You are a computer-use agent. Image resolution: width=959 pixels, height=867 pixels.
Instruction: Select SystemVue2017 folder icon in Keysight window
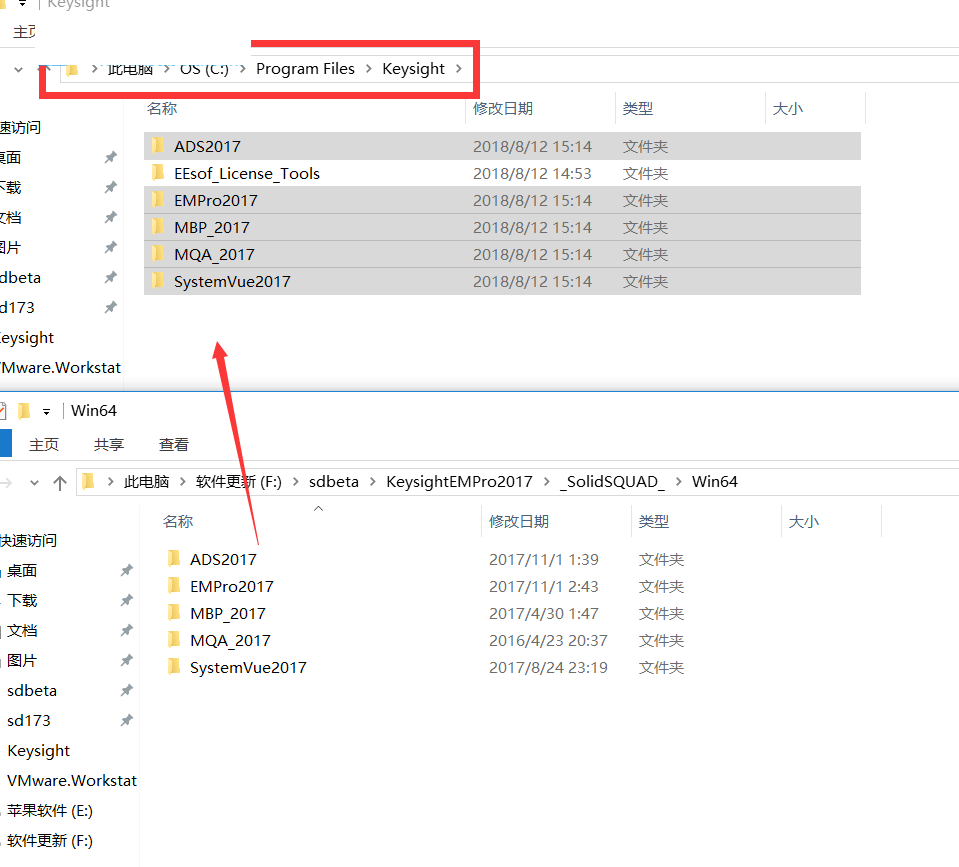pyautogui.click(x=158, y=281)
